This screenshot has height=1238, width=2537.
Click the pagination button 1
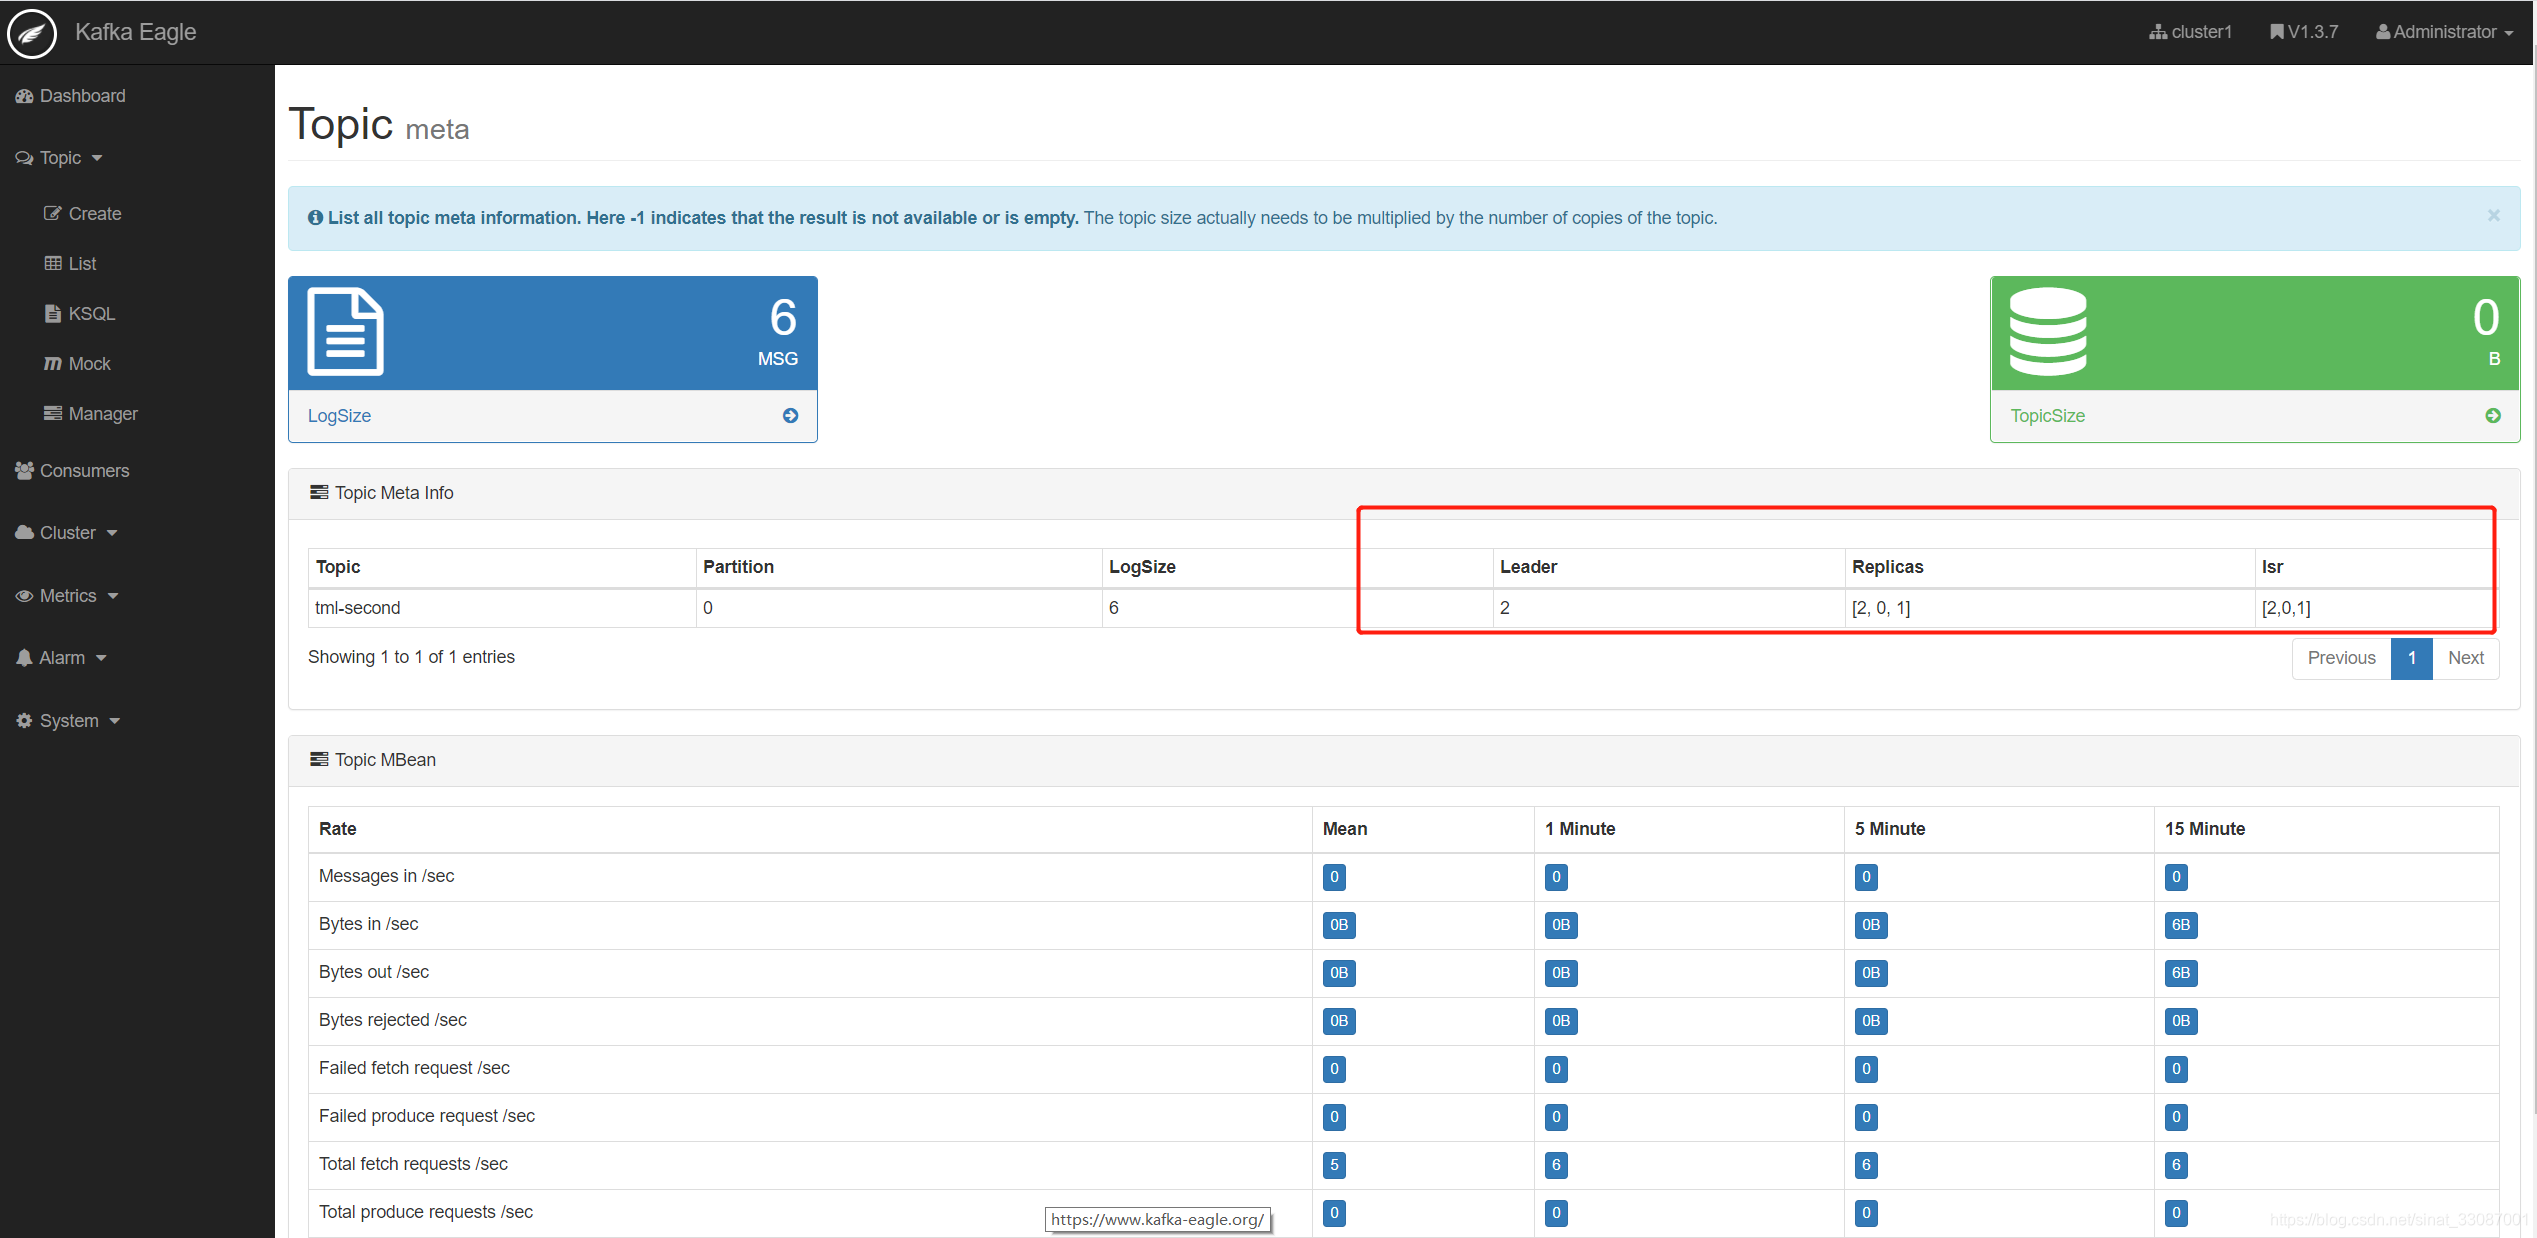[x=2412, y=657]
